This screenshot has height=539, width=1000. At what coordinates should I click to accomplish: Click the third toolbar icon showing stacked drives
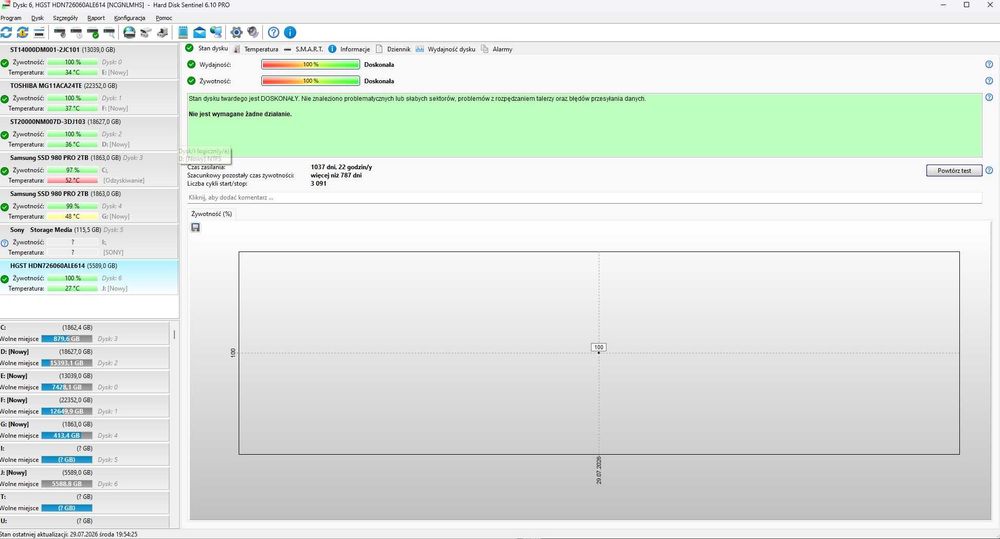click(x=39, y=33)
